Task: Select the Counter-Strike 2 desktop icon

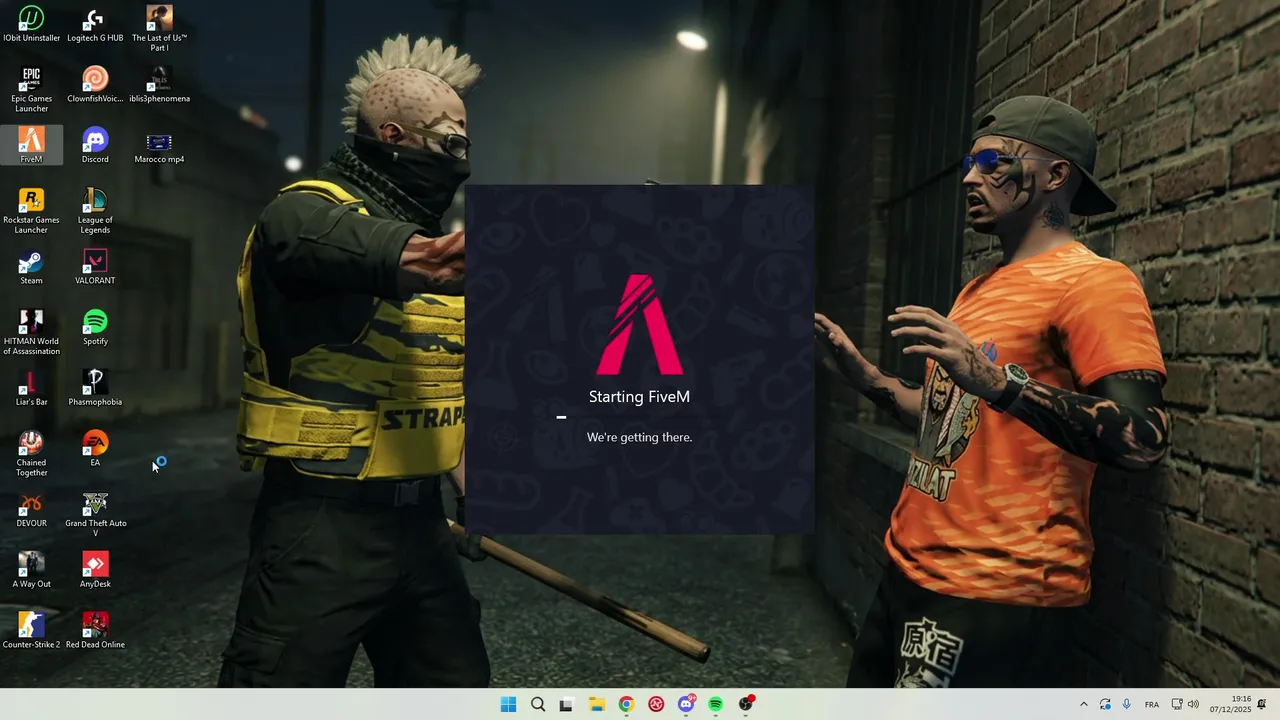Action: 31,632
